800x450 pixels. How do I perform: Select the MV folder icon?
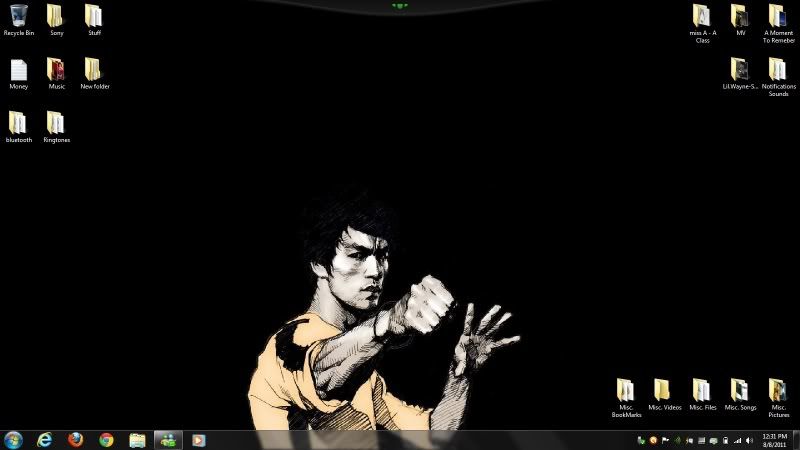740,20
